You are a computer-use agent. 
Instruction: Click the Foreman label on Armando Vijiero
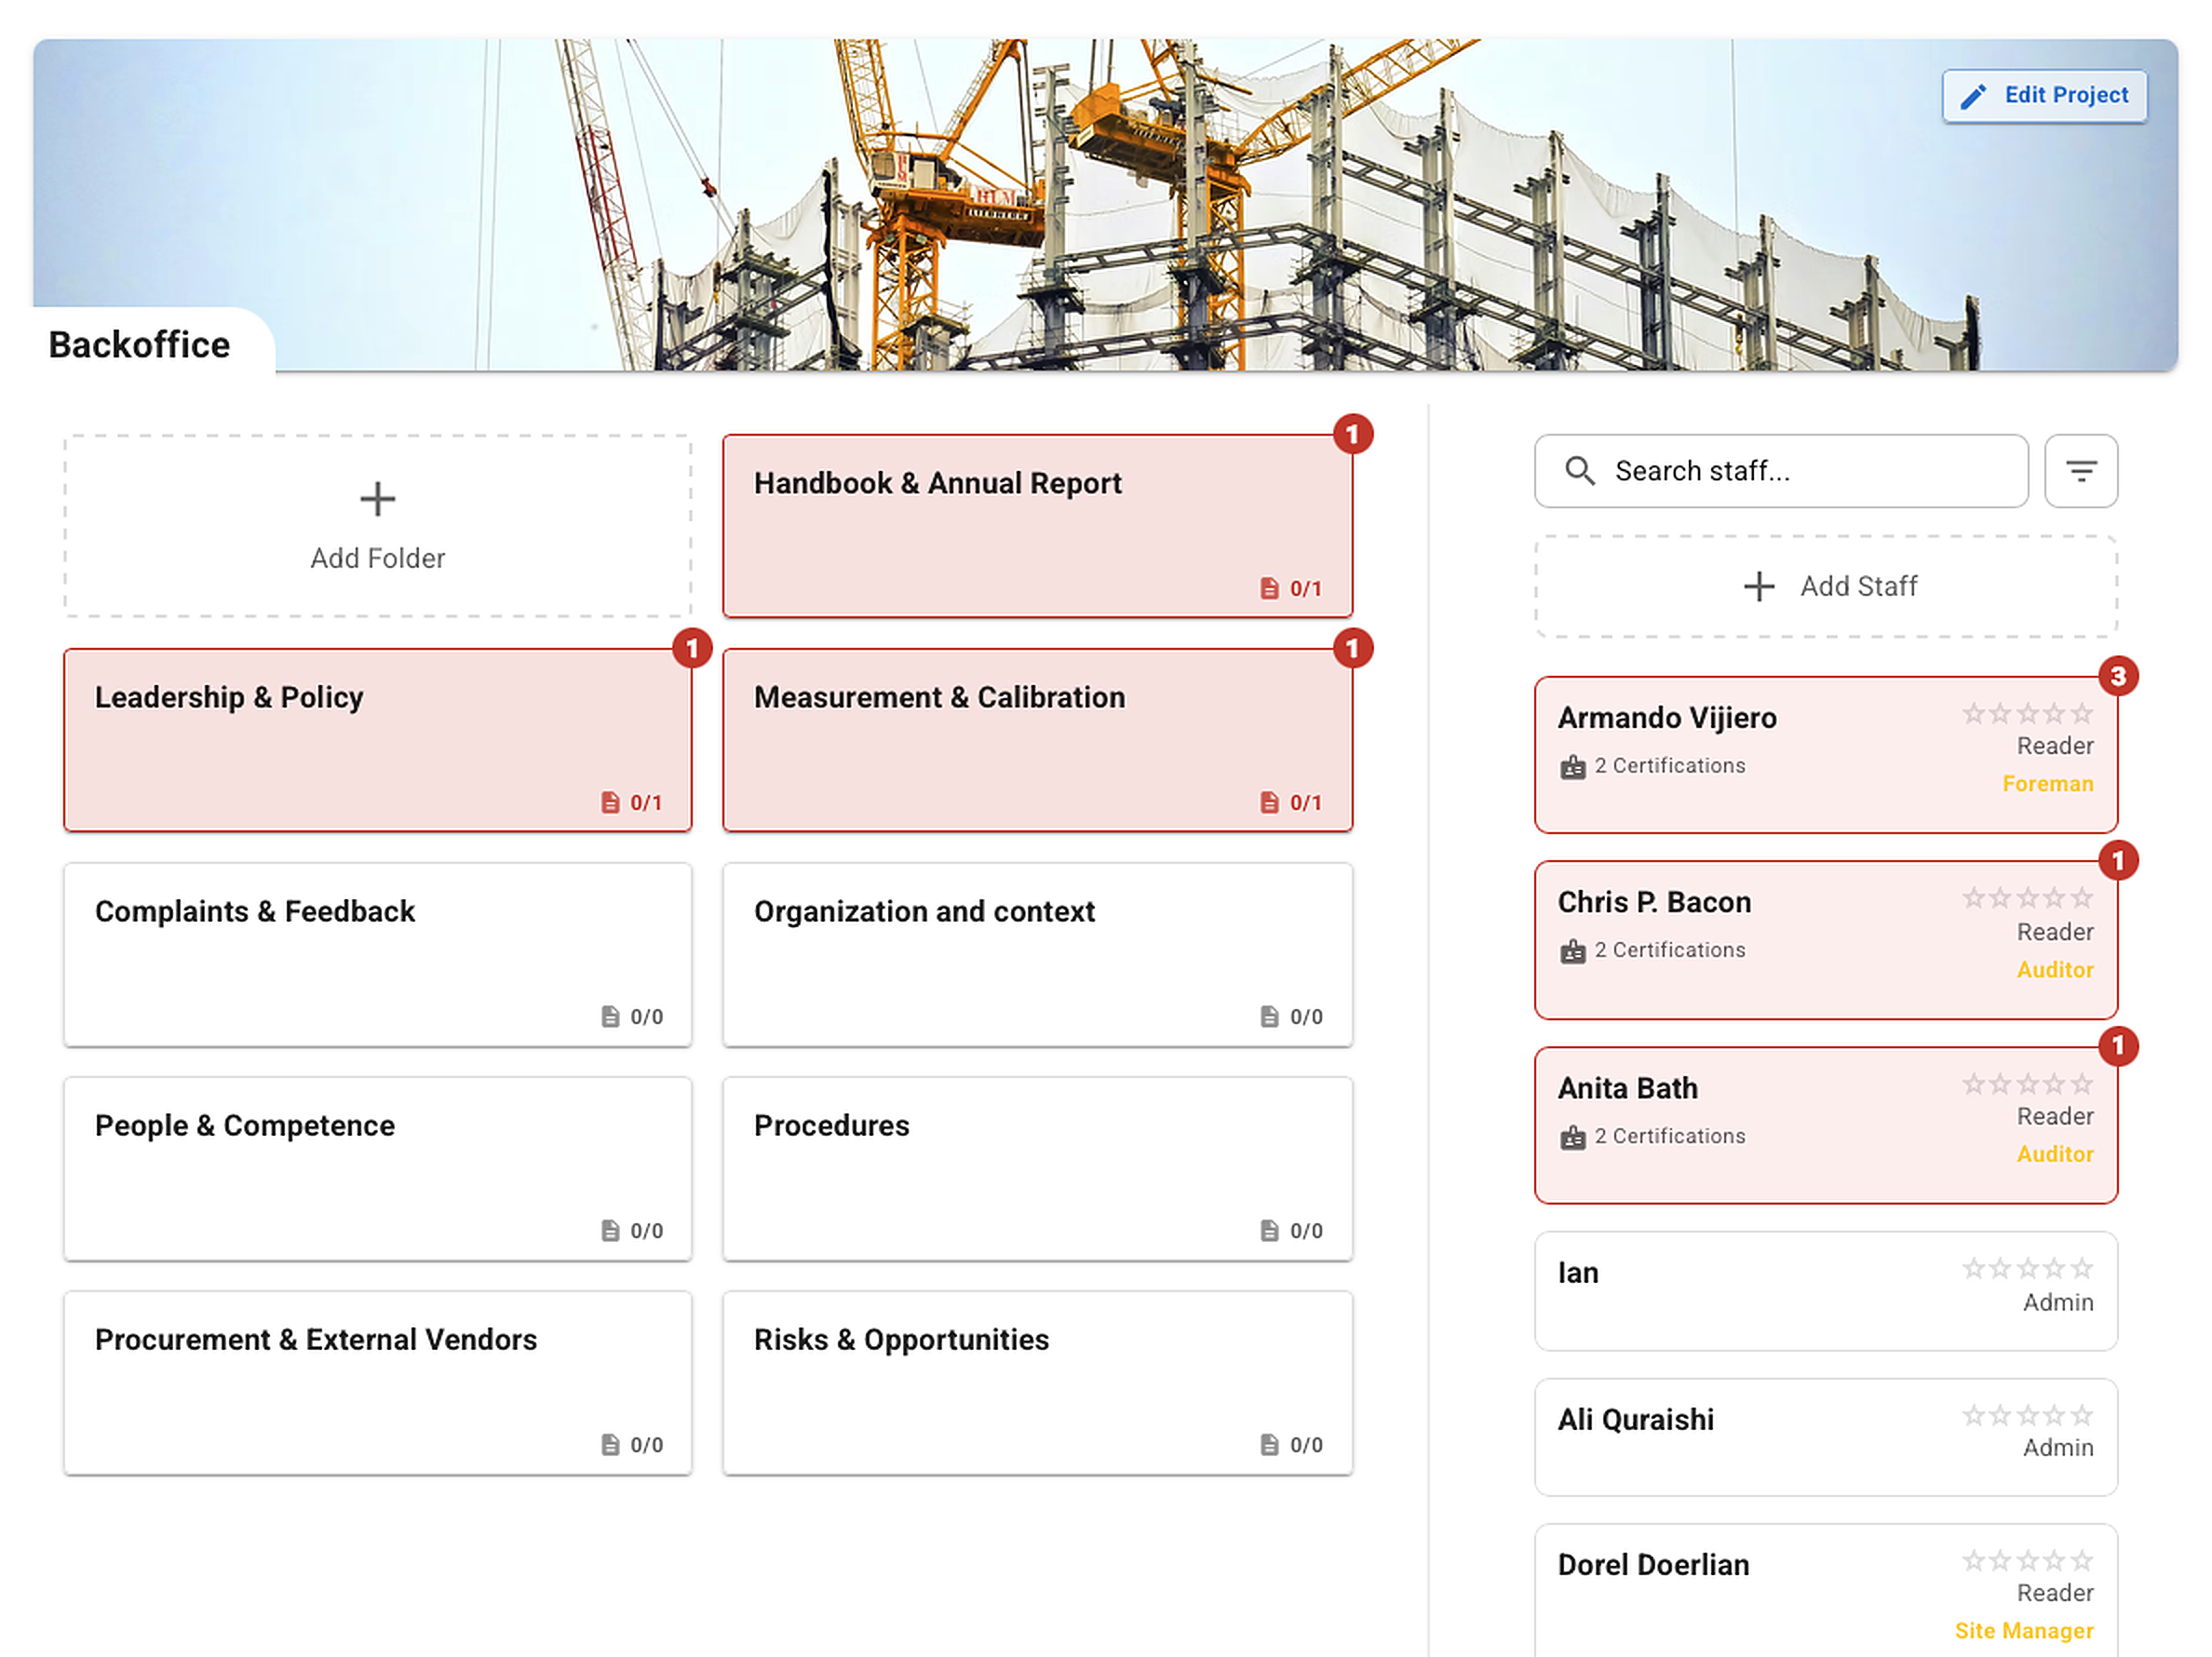[x=2046, y=784]
